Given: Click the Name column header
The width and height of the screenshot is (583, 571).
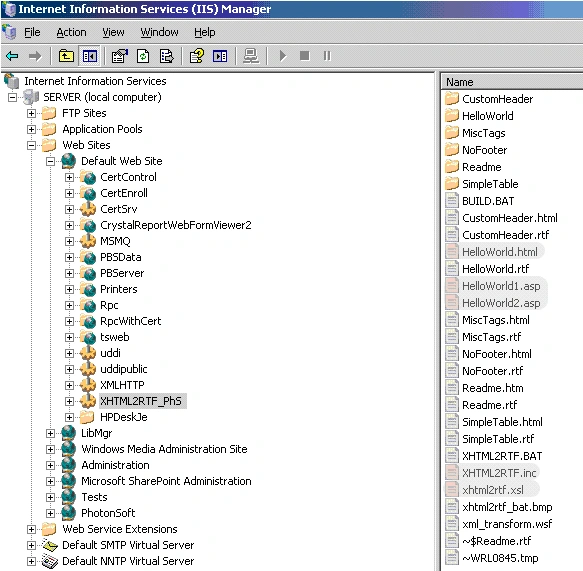Looking at the screenshot, I should (512, 82).
